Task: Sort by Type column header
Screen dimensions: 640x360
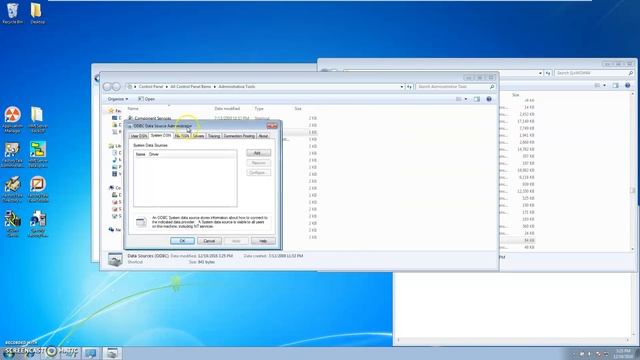Action: pos(259,109)
